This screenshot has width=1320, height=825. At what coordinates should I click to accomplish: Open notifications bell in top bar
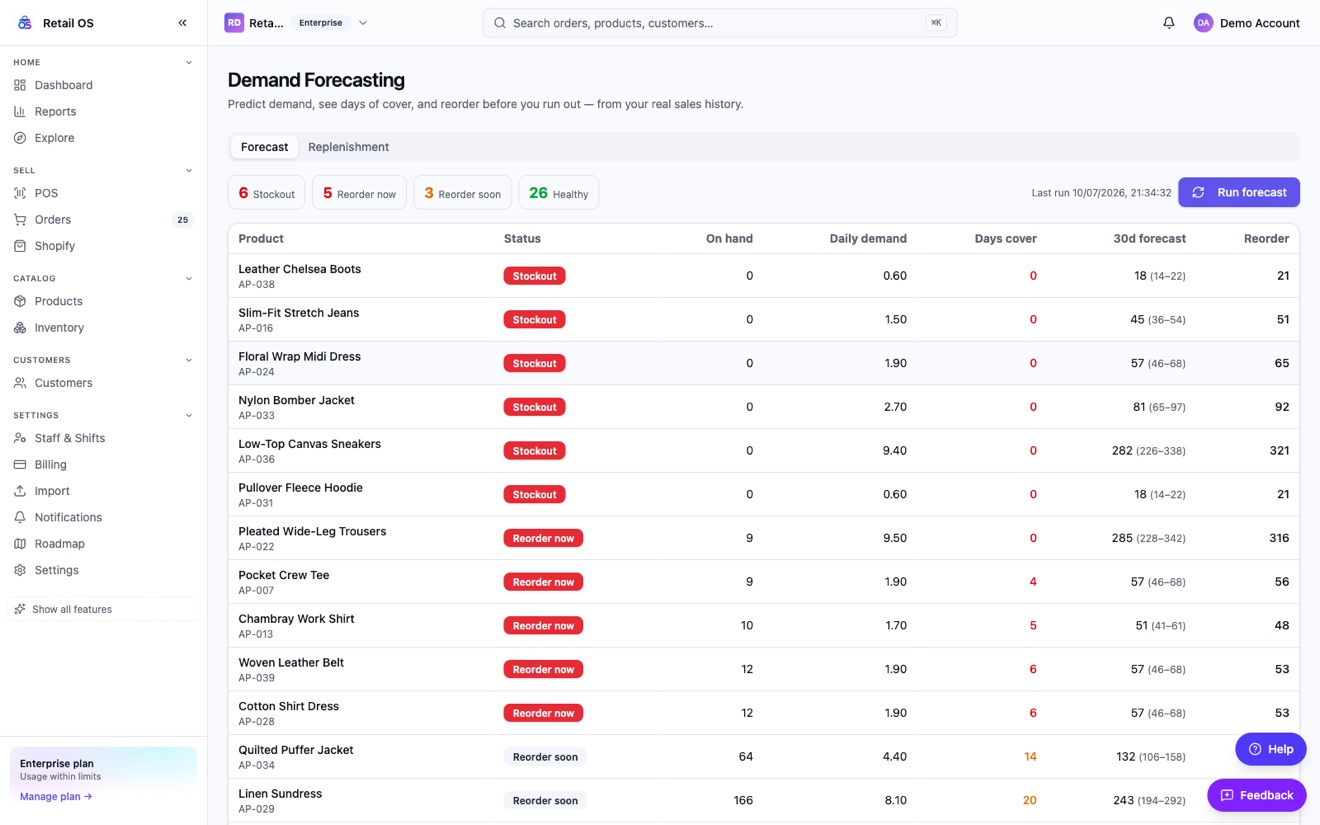coord(1168,23)
